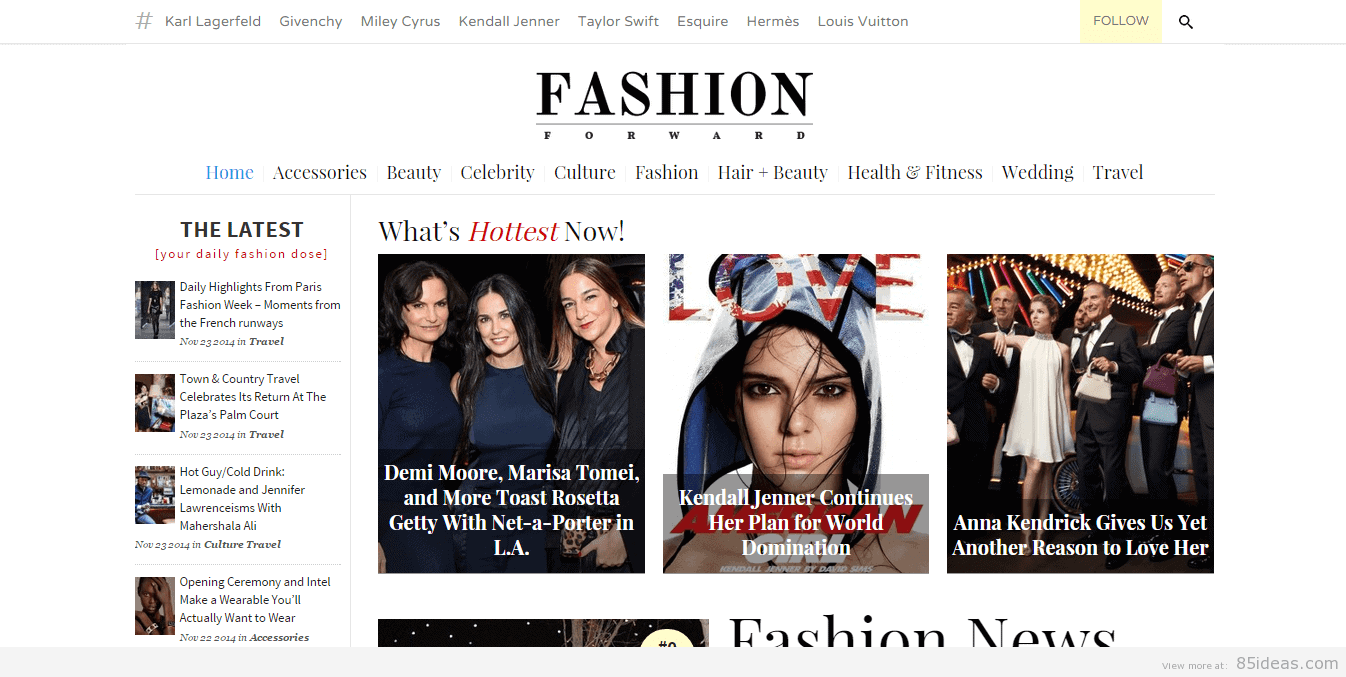This screenshot has width=1346, height=677.
Task: Open the Culture menu item
Action: tap(585, 172)
